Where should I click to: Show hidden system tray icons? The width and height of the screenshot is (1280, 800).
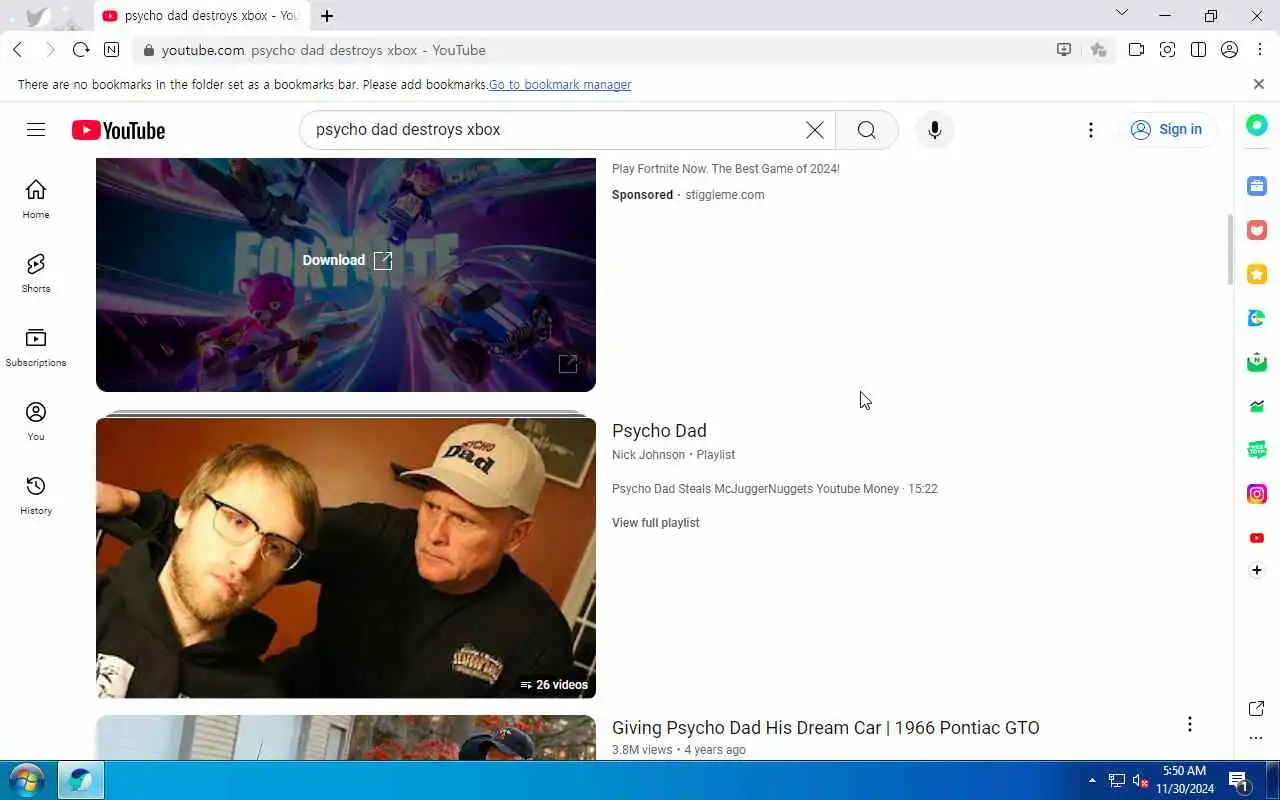pyautogui.click(x=1092, y=780)
